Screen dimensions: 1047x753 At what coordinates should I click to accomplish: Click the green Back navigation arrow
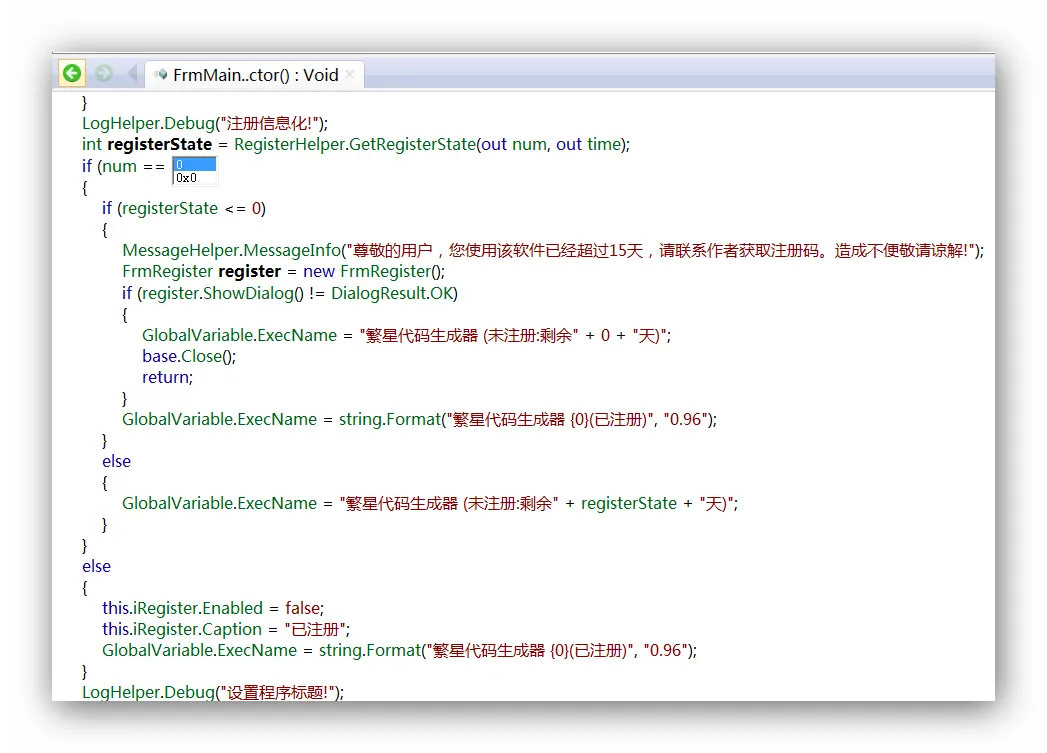click(x=71, y=74)
